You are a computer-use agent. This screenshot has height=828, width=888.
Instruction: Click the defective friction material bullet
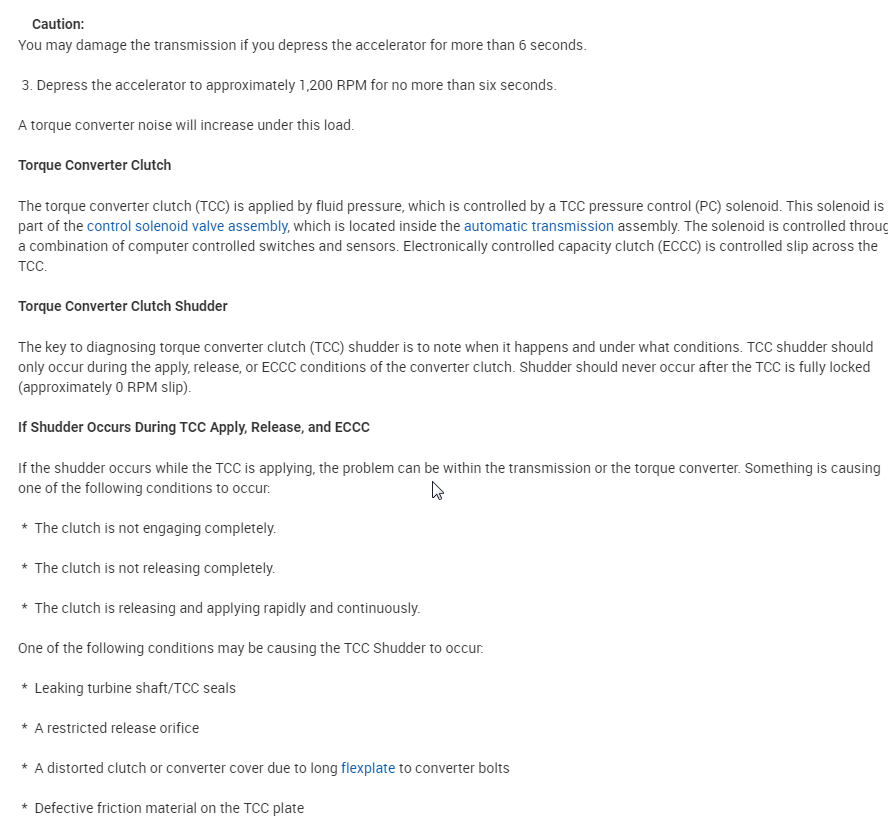click(x=168, y=808)
